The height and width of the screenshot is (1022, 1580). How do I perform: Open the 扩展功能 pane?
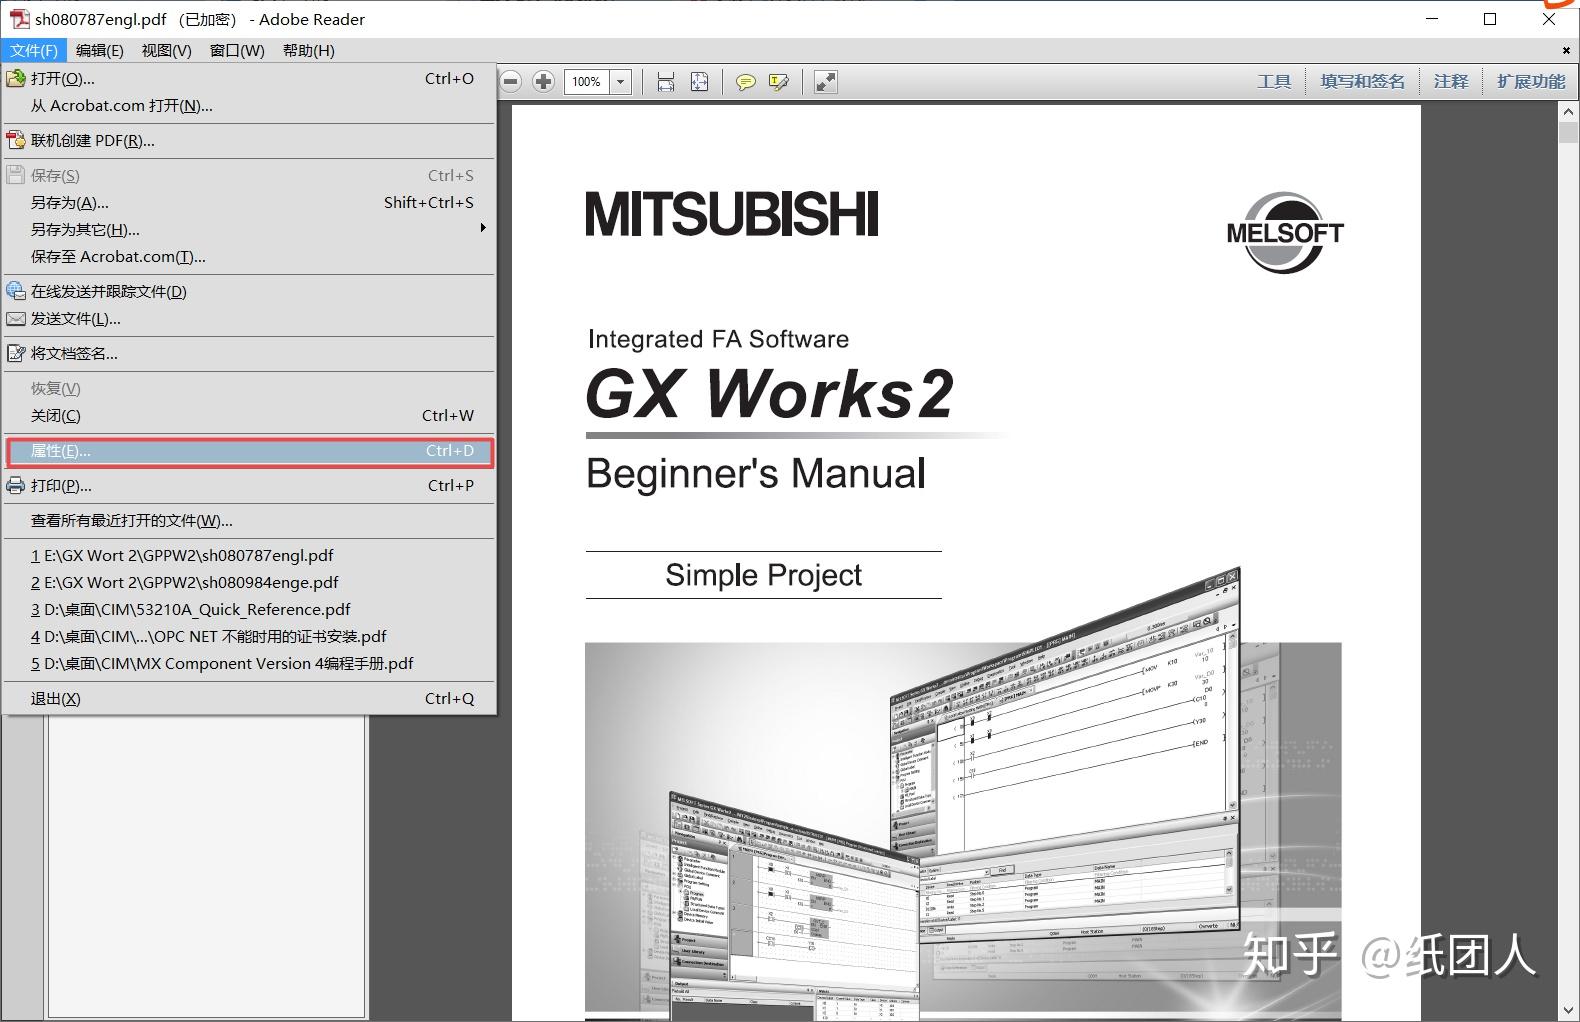coord(1531,82)
